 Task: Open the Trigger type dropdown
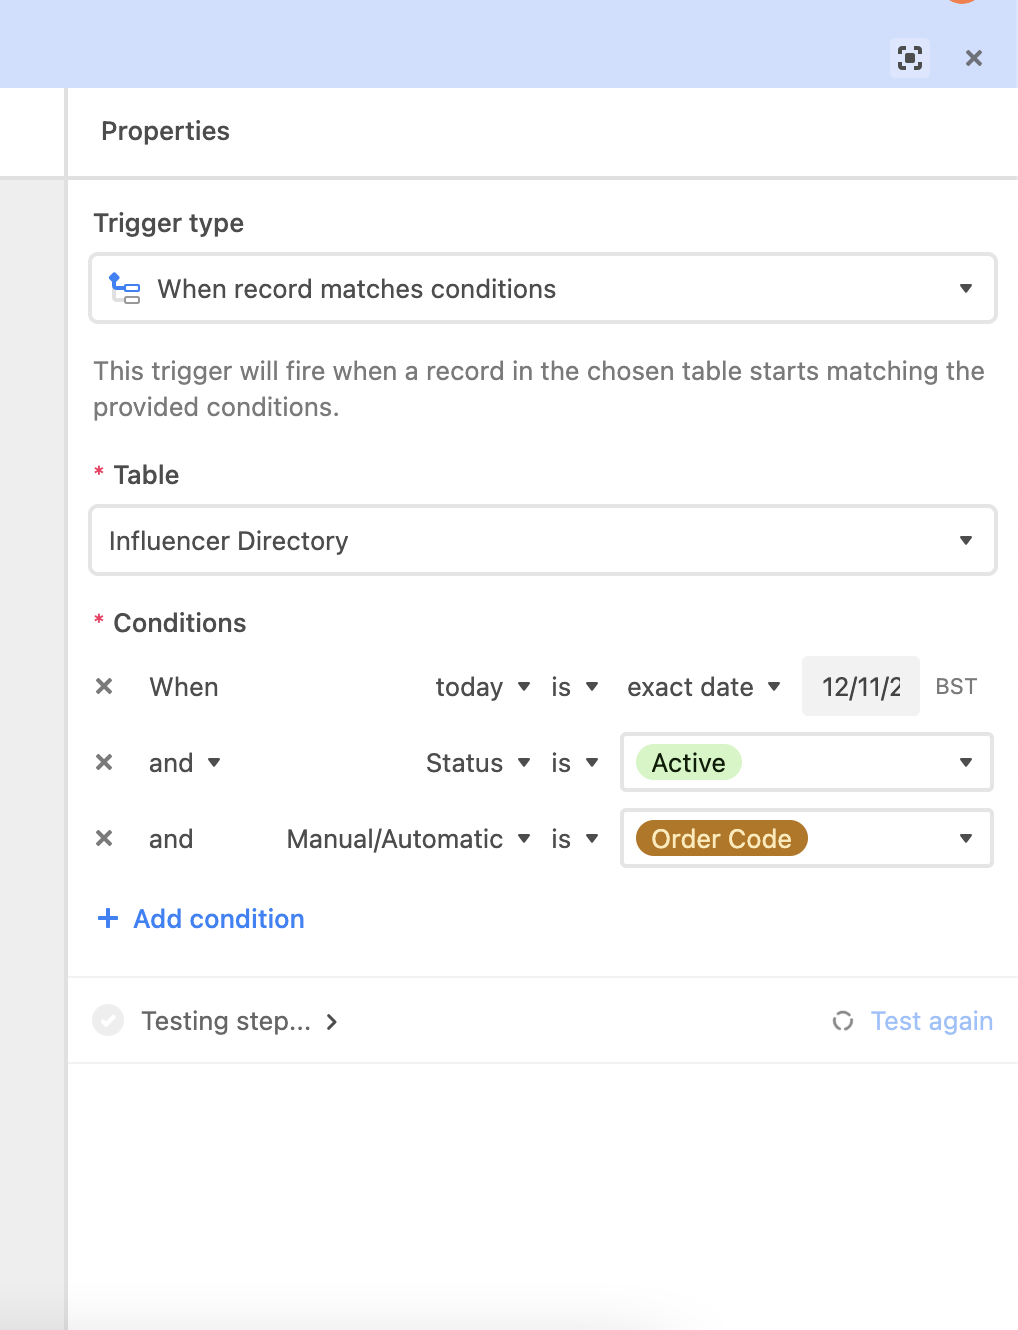click(543, 288)
